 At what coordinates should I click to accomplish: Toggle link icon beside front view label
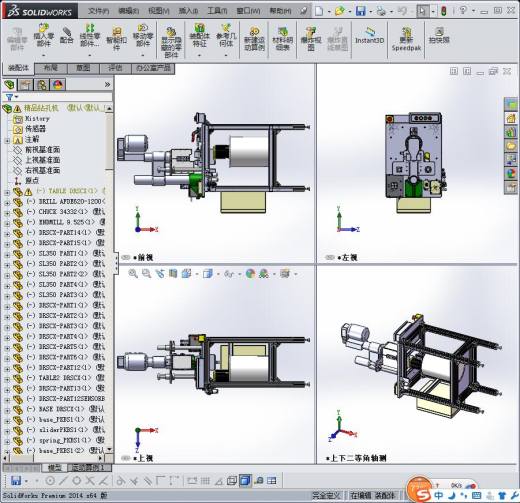(126, 257)
